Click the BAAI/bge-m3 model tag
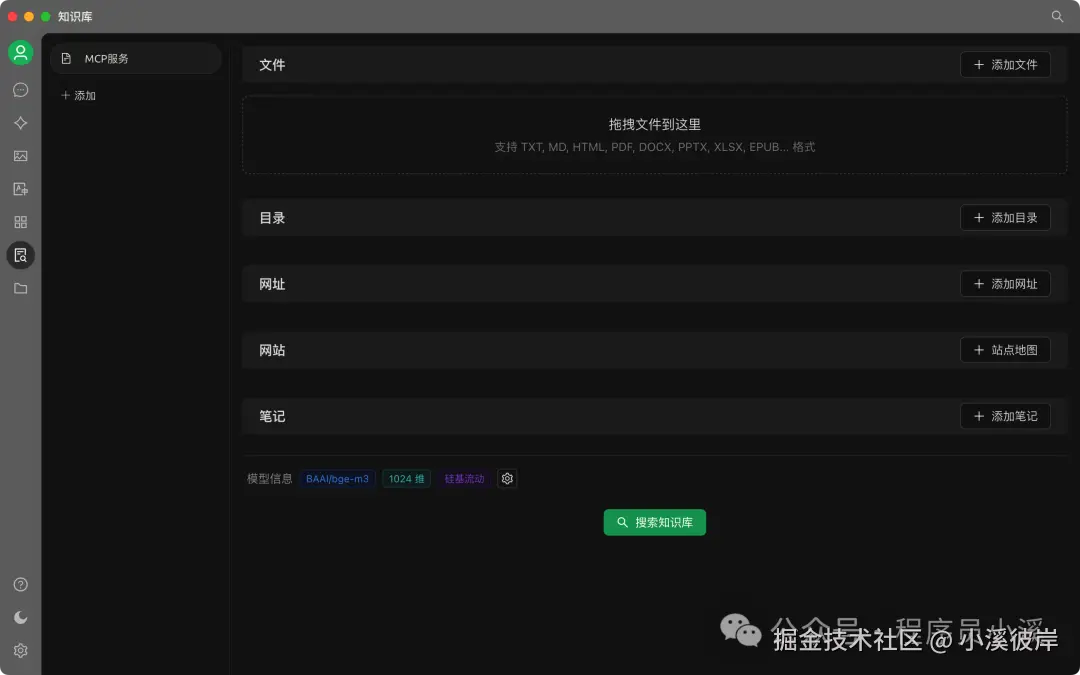The image size is (1080, 675). [337, 478]
